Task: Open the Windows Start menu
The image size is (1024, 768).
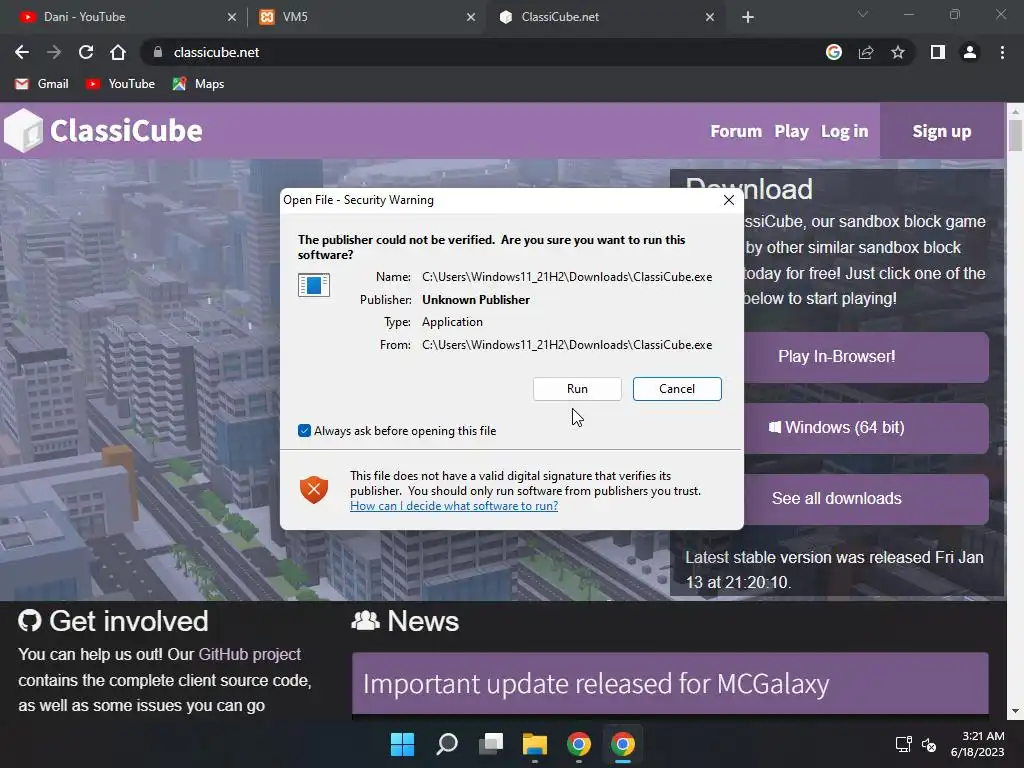Action: (402, 744)
